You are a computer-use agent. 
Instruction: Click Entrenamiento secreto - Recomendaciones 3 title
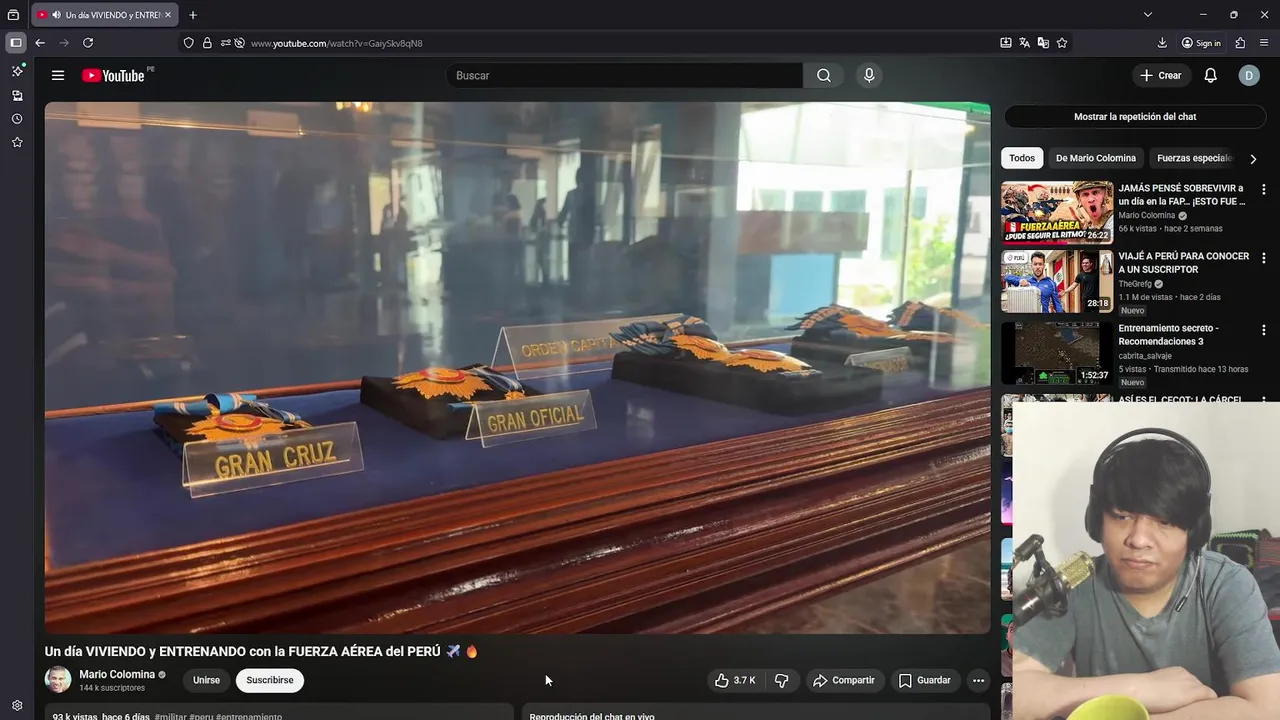(x=1168, y=334)
